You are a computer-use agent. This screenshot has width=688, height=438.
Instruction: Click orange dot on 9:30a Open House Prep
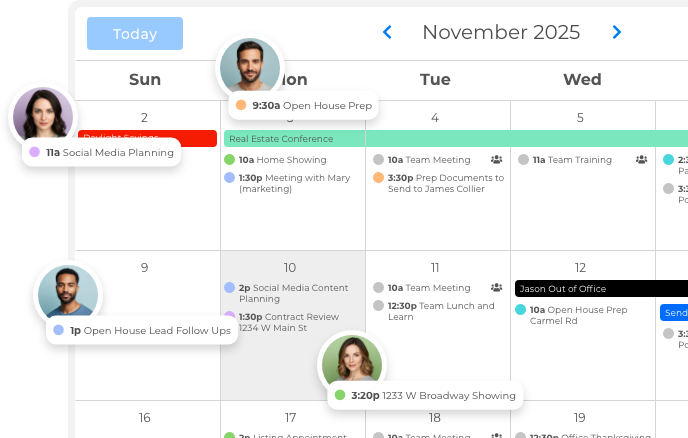point(240,105)
